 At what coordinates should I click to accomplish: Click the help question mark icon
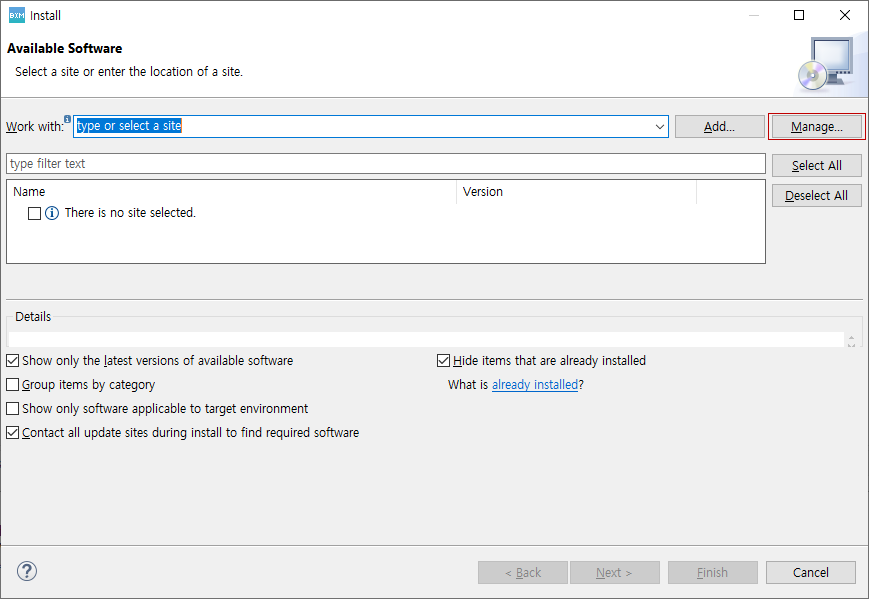pyautogui.click(x=26, y=571)
